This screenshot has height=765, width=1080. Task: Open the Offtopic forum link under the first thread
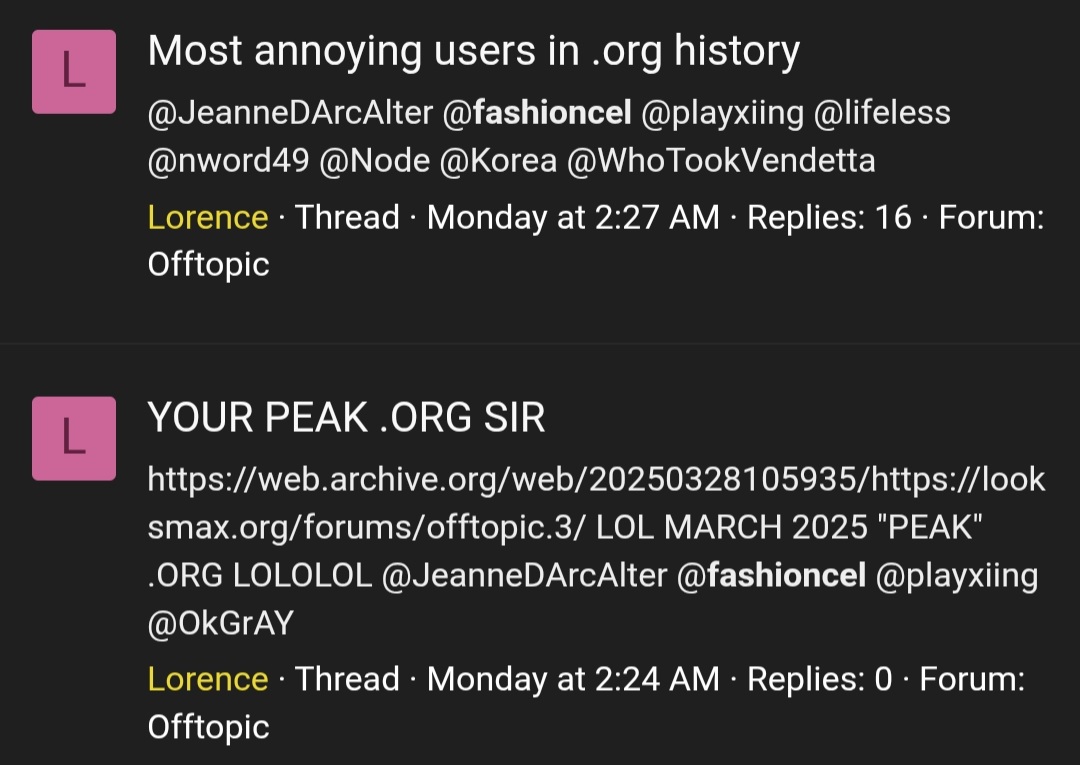click(x=208, y=264)
